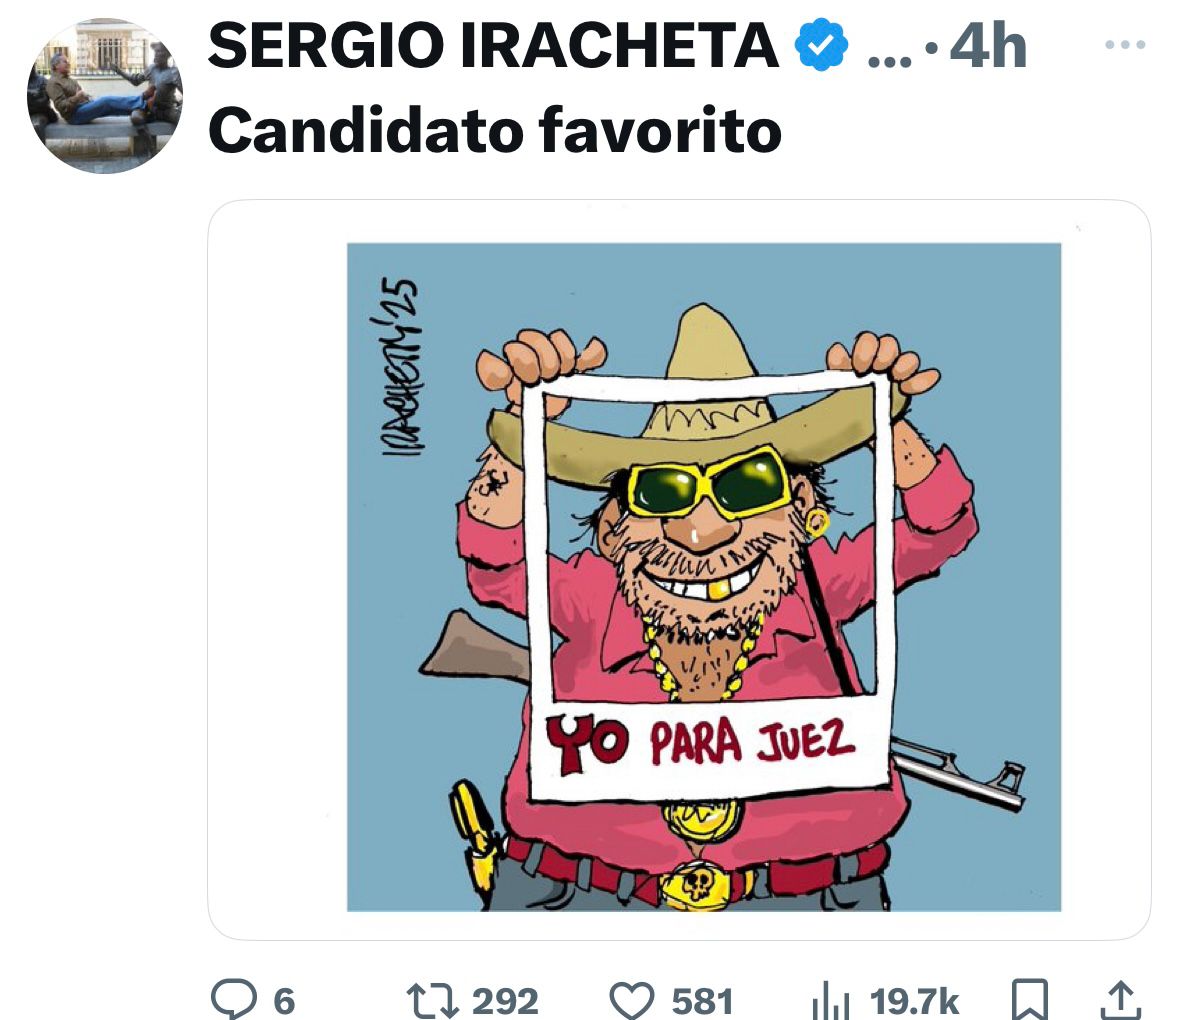
Task: Open the tweet's more options menu
Action: pyautogui.click(x=1124, y=45)
